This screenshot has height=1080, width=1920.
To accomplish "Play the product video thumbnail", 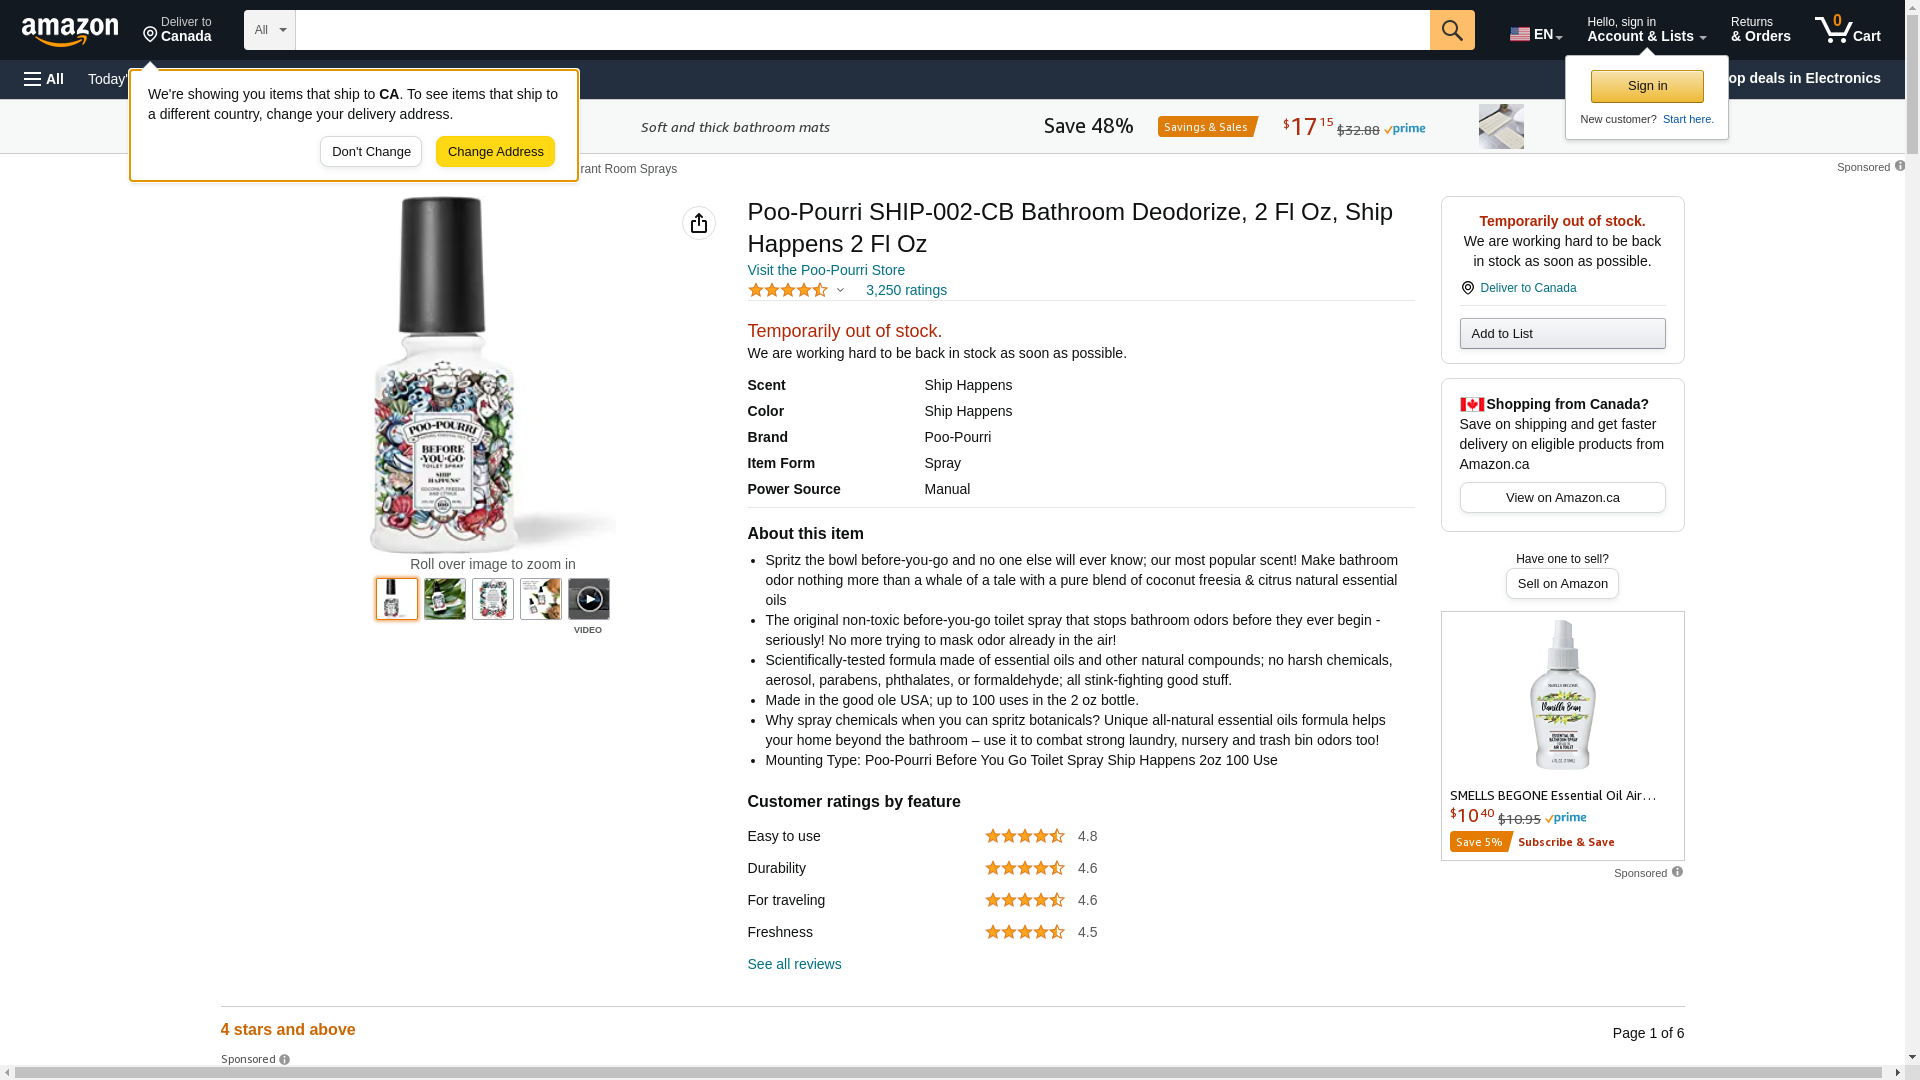I will (x=589, y=599).
